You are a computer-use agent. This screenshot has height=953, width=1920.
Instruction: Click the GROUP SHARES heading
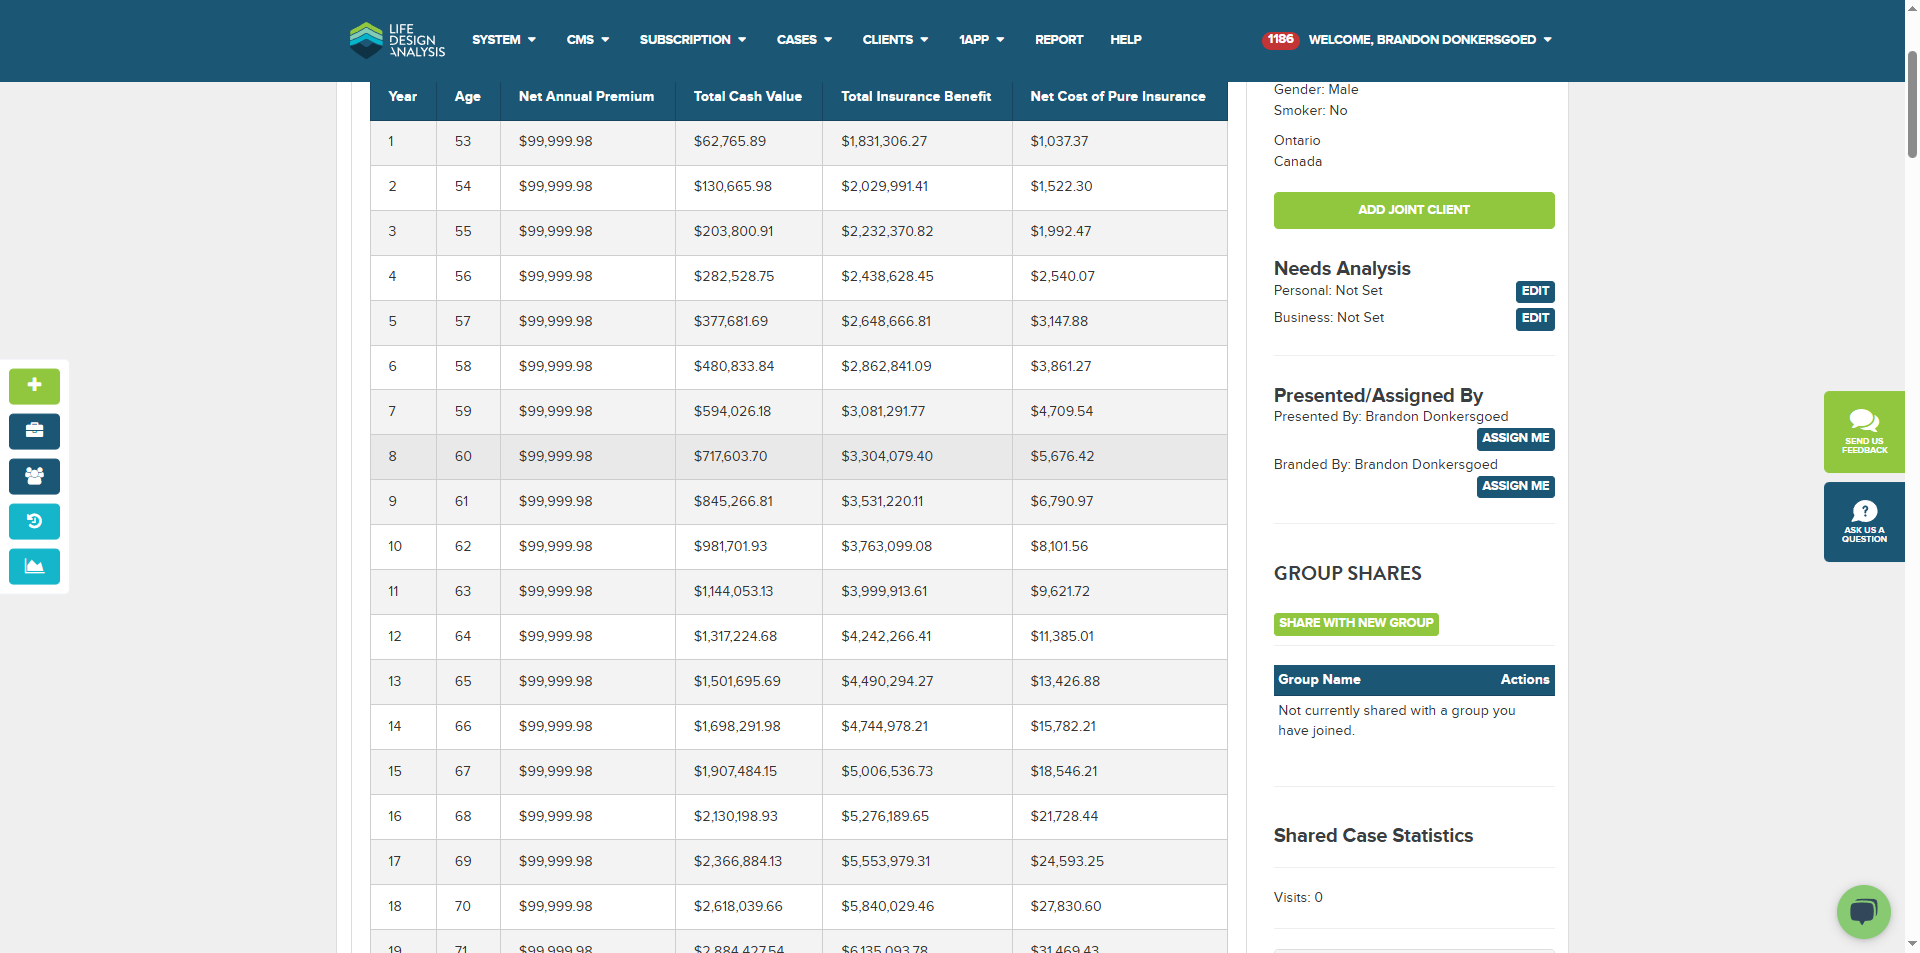click(x=1347, y=574)
